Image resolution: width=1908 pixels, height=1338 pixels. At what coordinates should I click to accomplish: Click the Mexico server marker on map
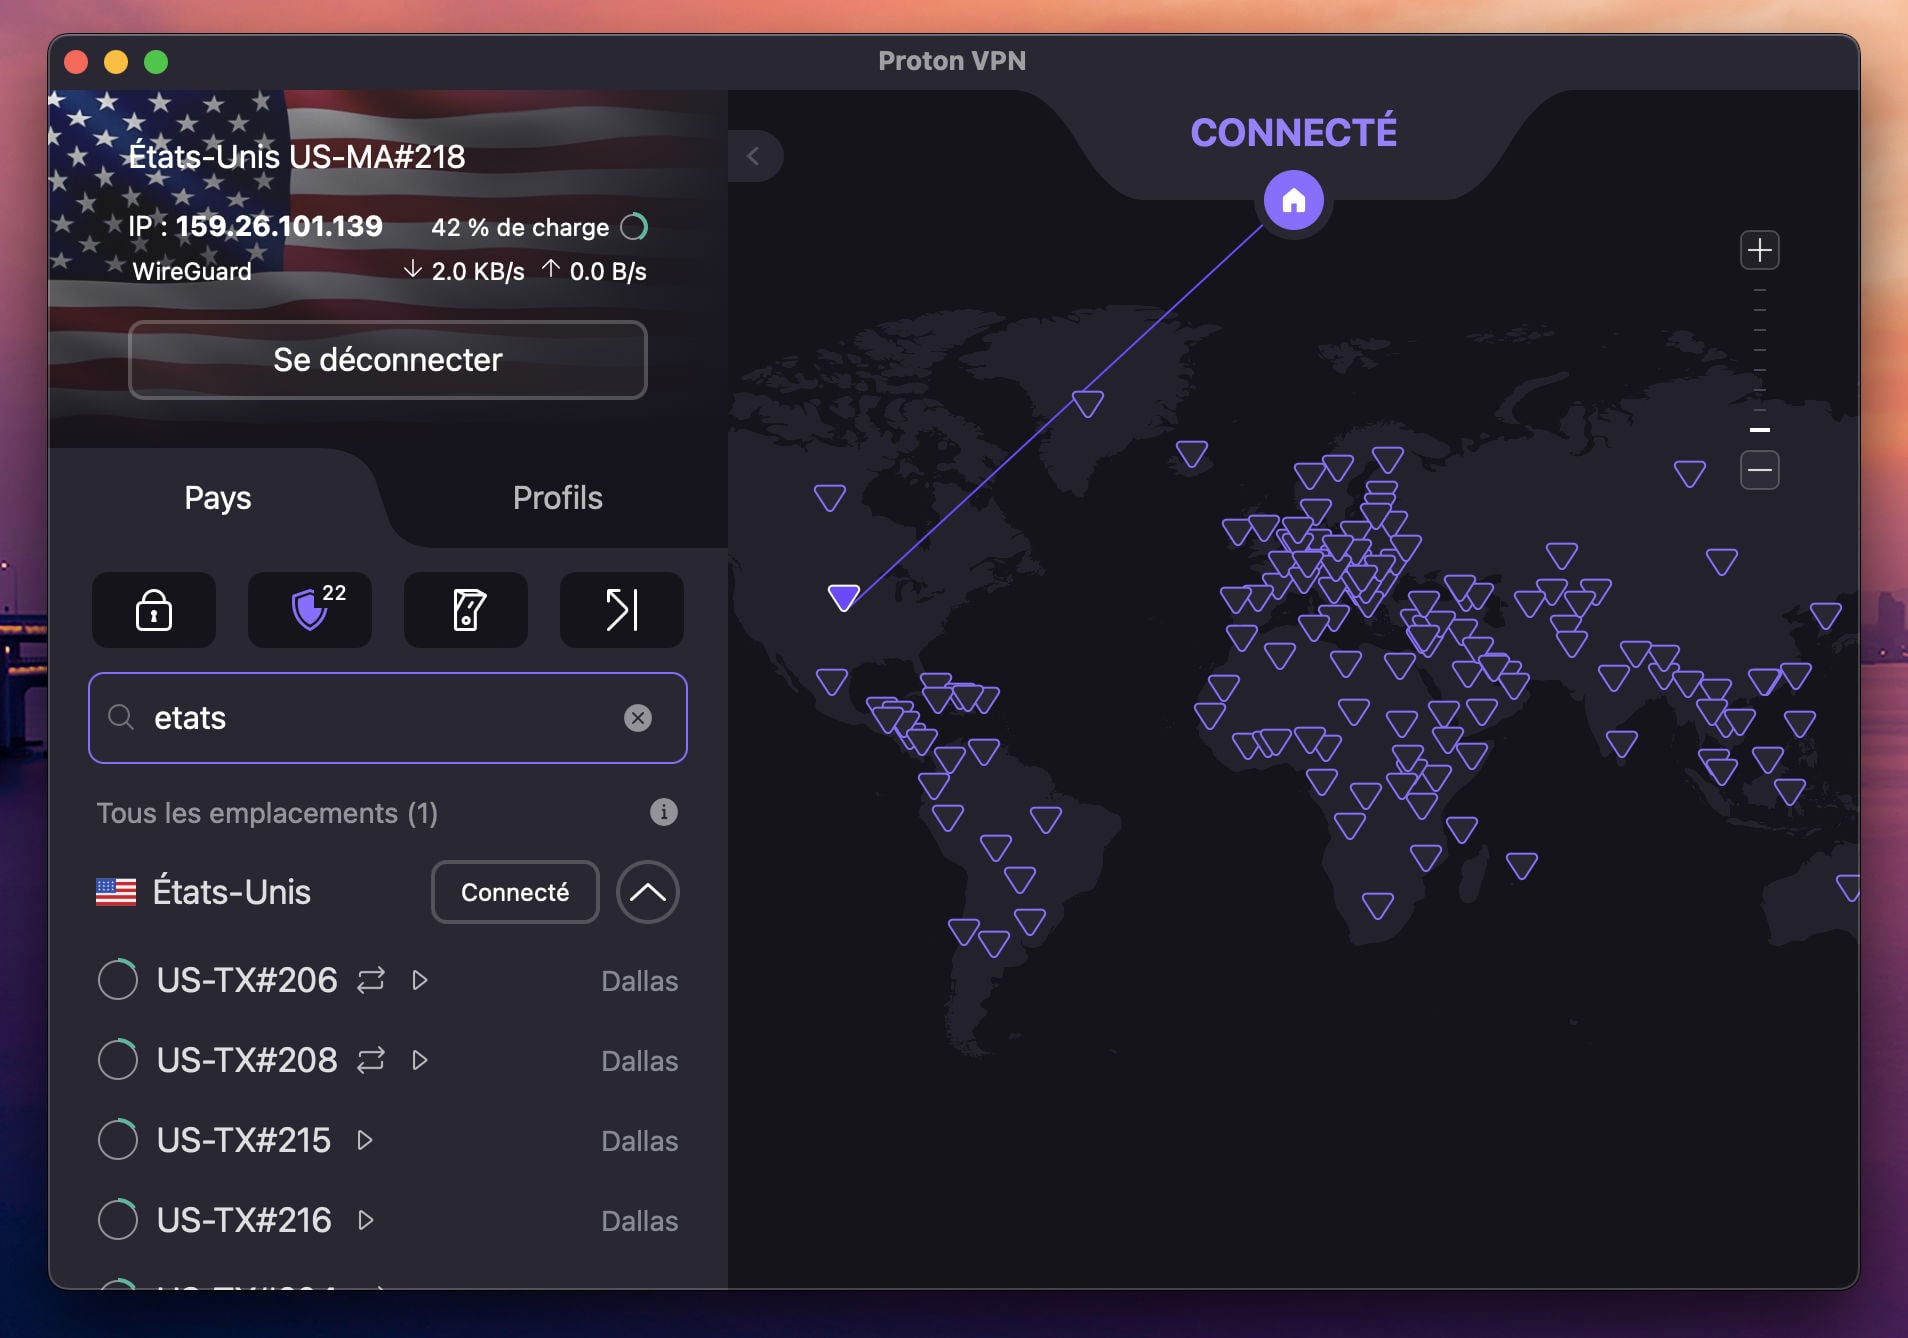tap(832, 682)
